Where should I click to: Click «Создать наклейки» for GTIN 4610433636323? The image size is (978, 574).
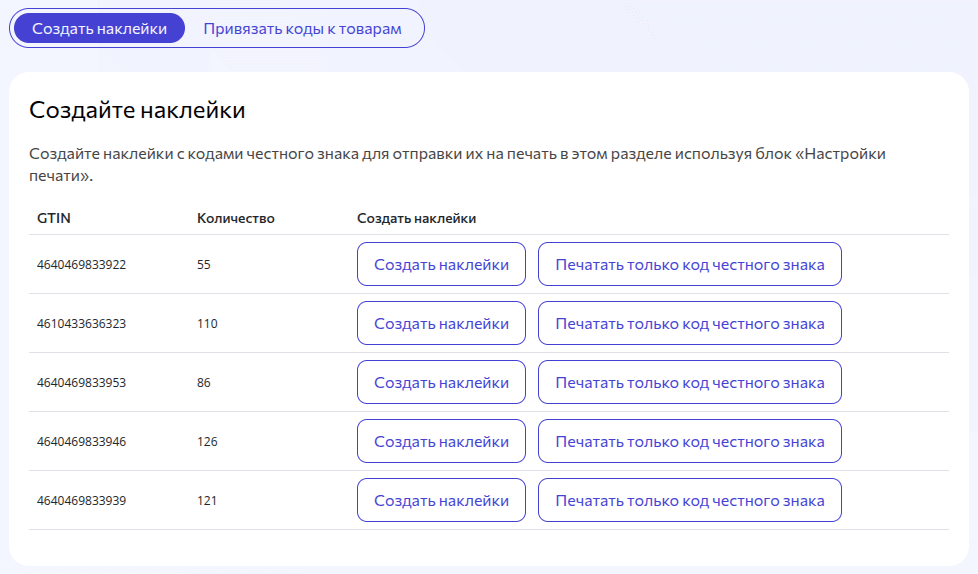point(441,324)
